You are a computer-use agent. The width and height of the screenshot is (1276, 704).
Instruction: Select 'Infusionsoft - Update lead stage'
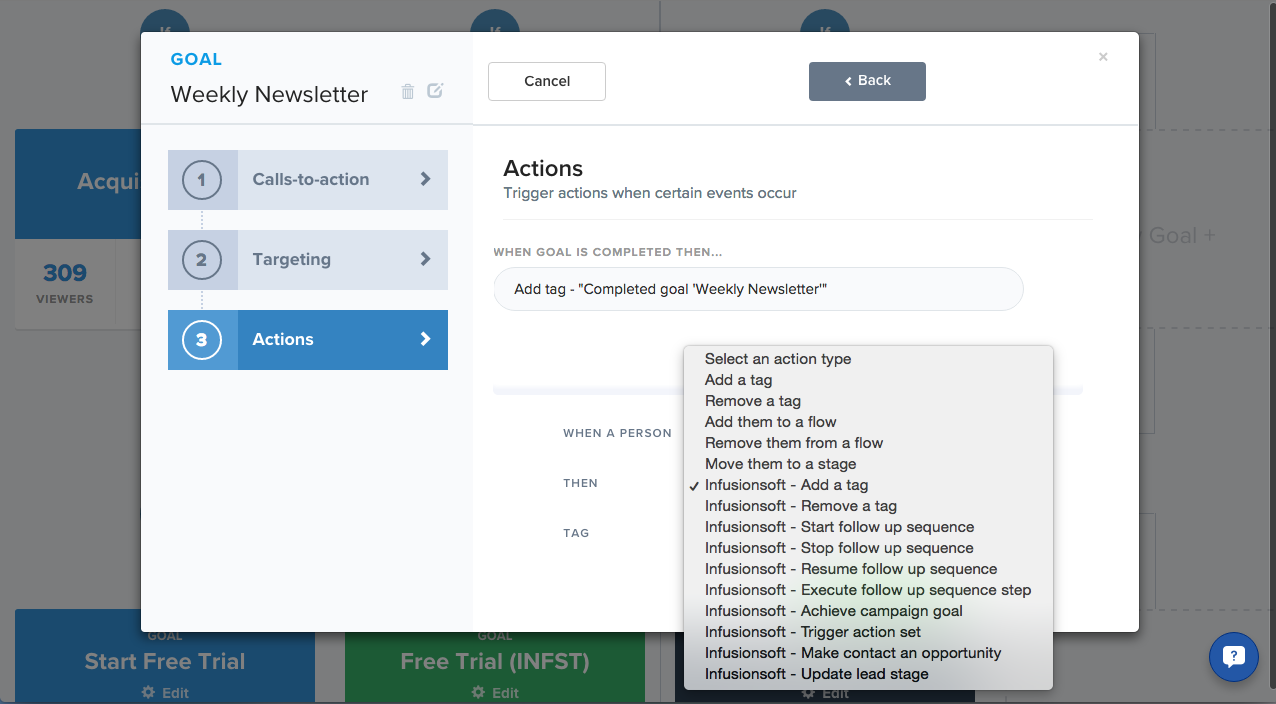(868, 674)
